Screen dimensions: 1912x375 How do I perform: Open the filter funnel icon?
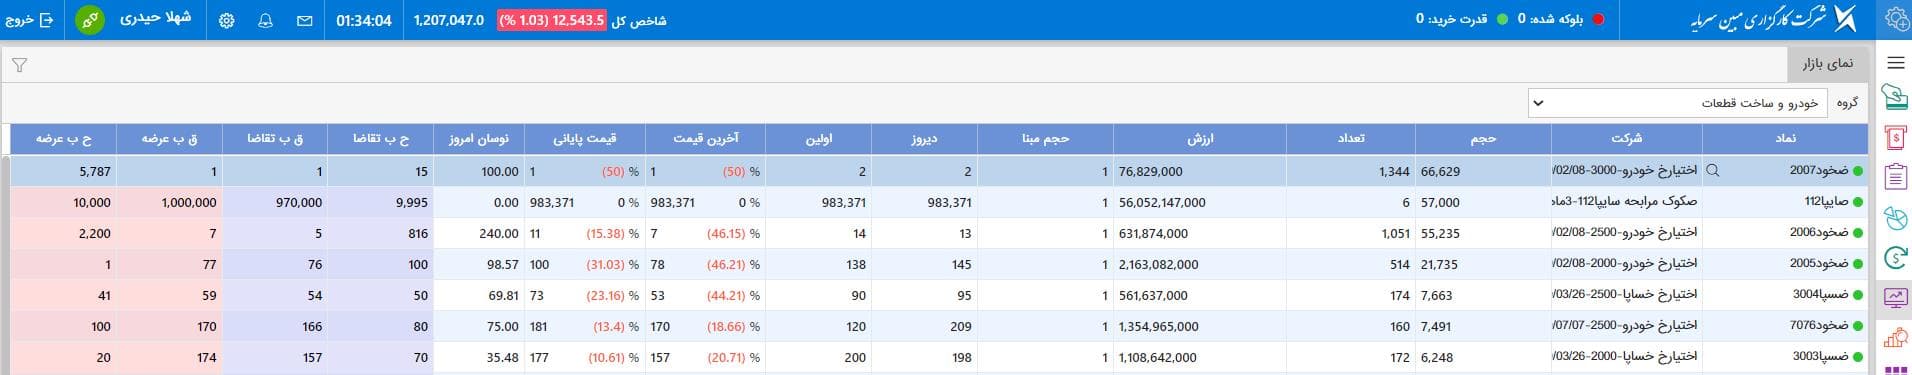click(19, 65)
